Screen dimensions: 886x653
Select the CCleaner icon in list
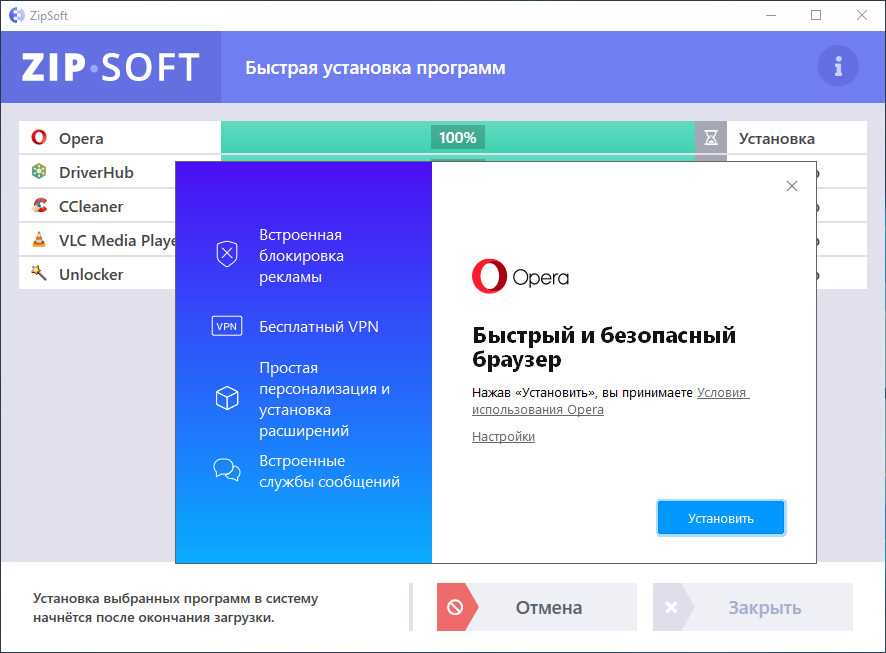coord(39,206)
